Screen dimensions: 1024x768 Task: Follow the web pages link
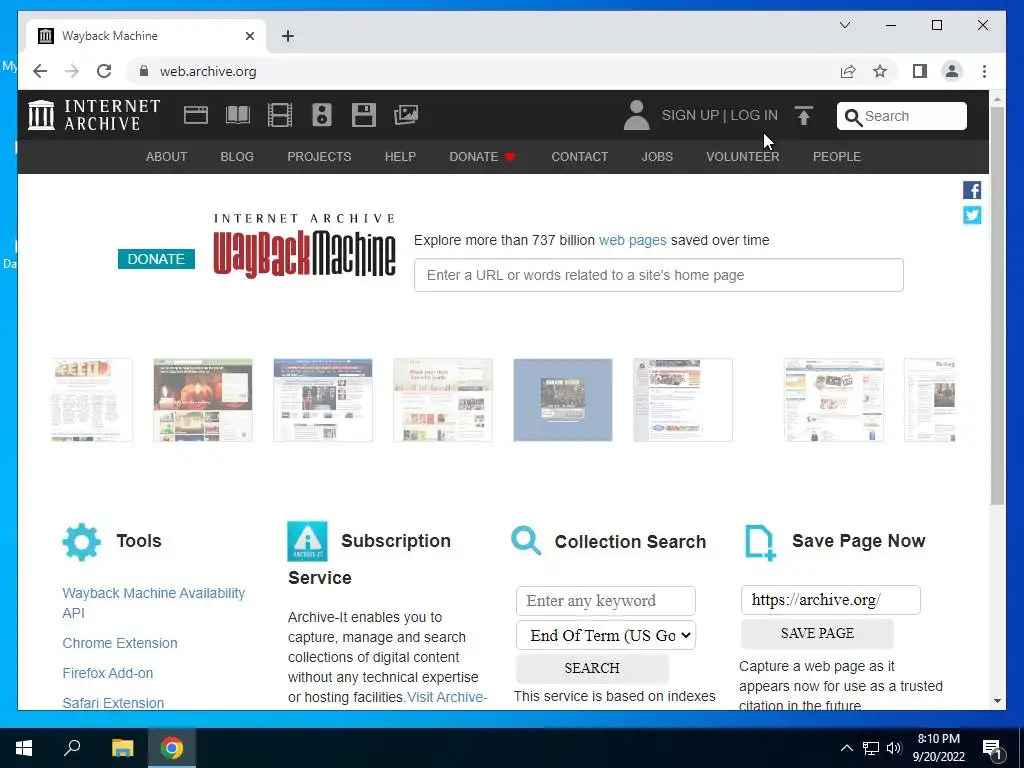(x=633, y=240)
